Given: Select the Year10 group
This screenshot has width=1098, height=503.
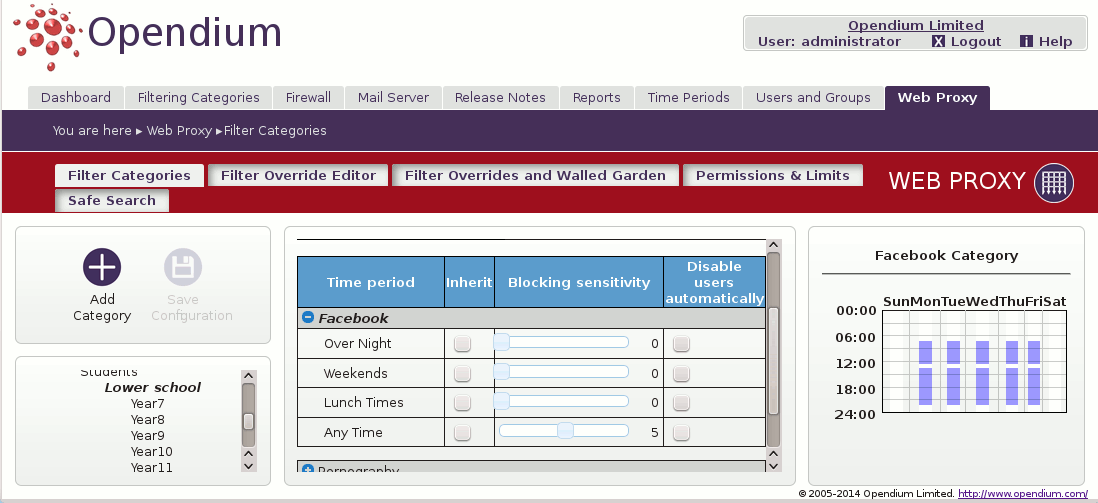Looking at the screenshot, I should click(151, 452).
